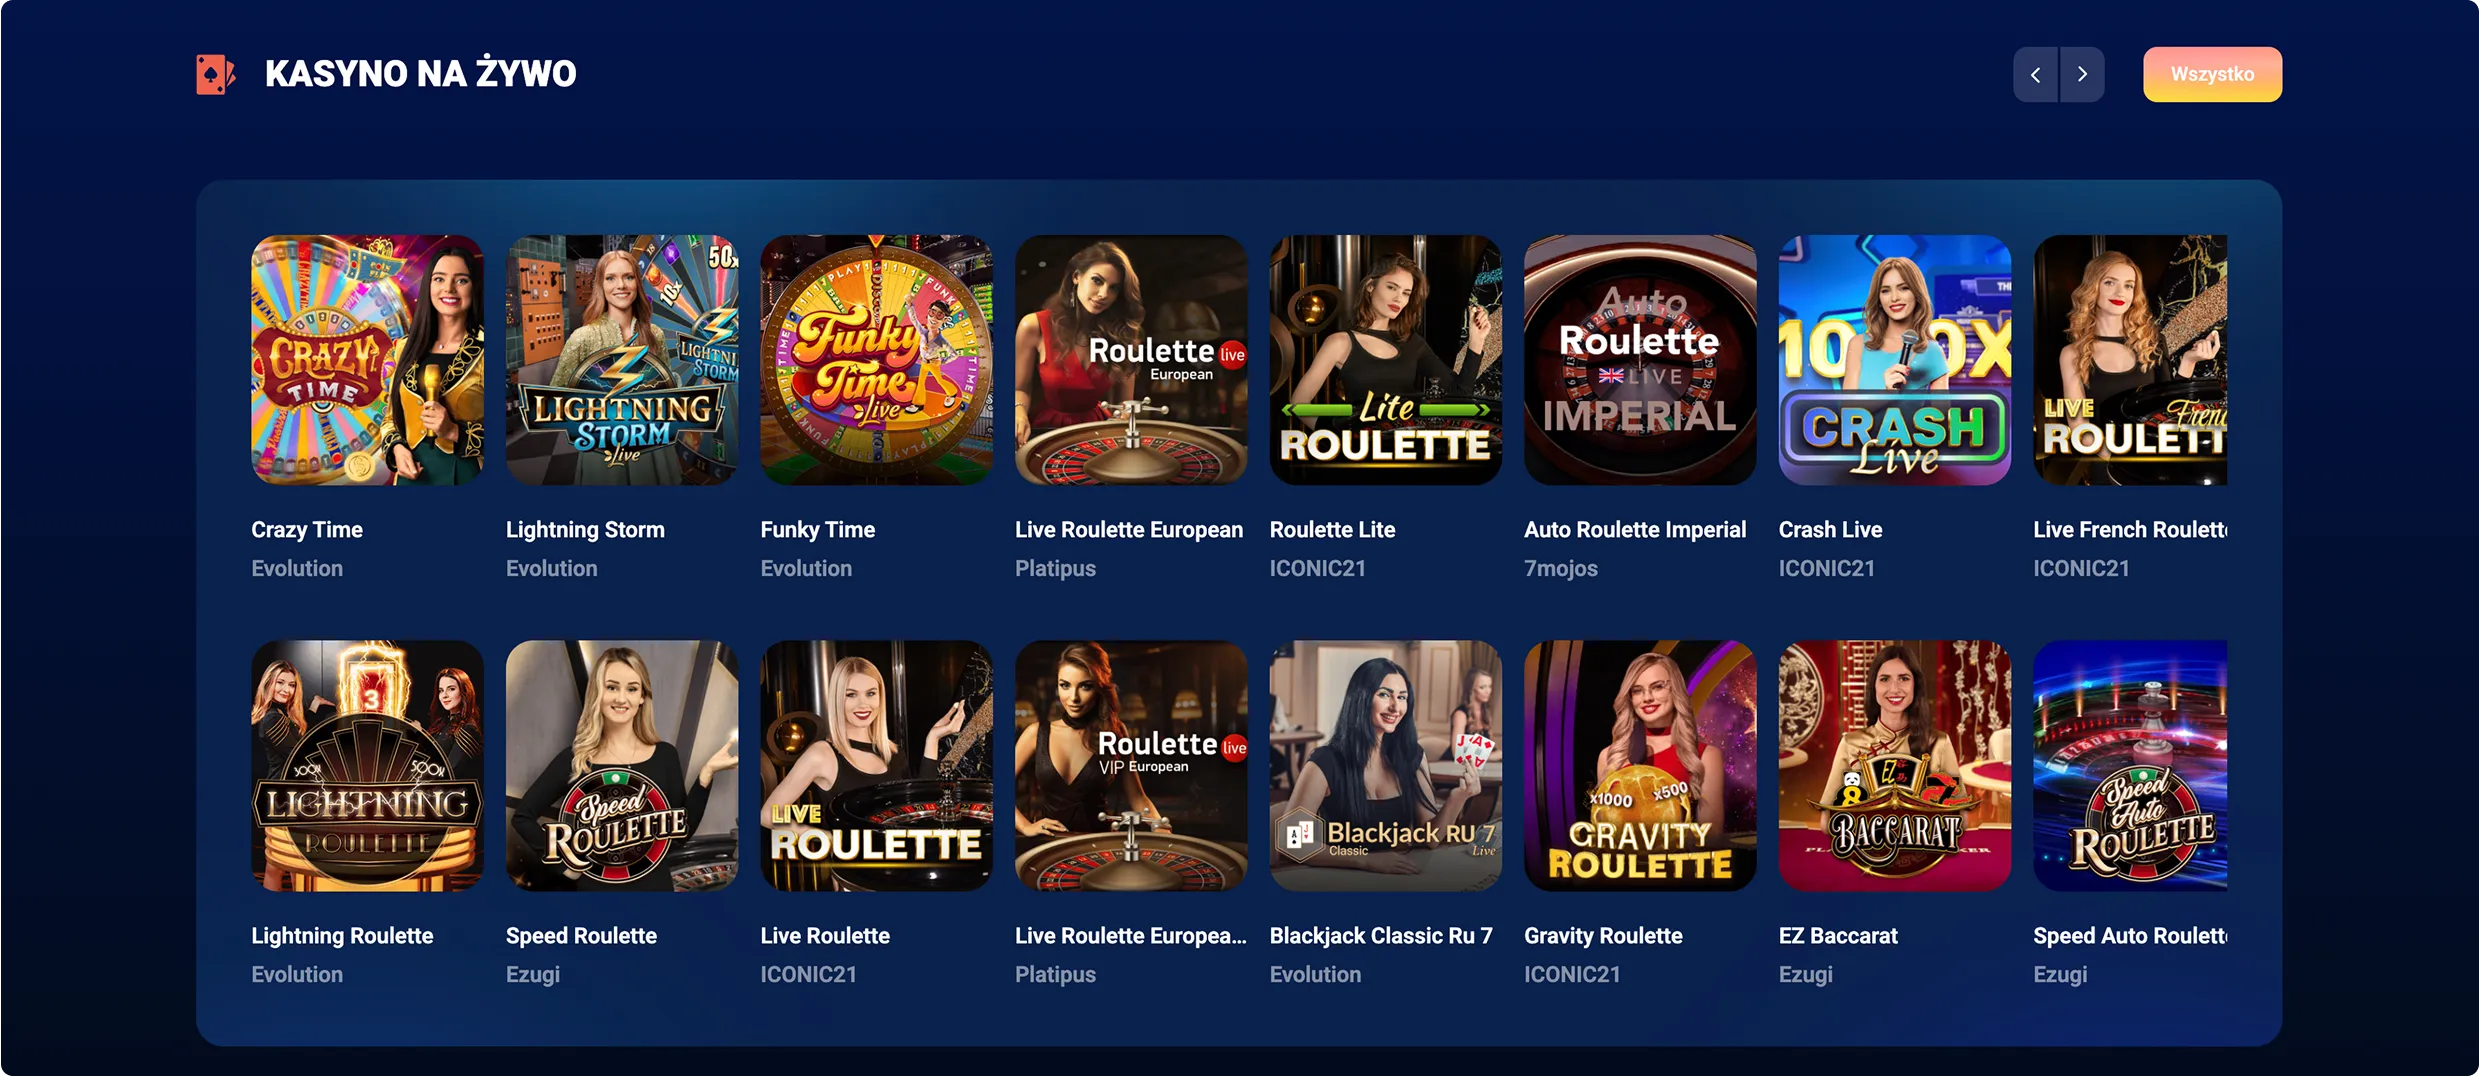Screen dimensions: 2479x1076
Task: Open the Lightning Roulette thumbnail
Action: pyautogui.click(x=367, y=766)
